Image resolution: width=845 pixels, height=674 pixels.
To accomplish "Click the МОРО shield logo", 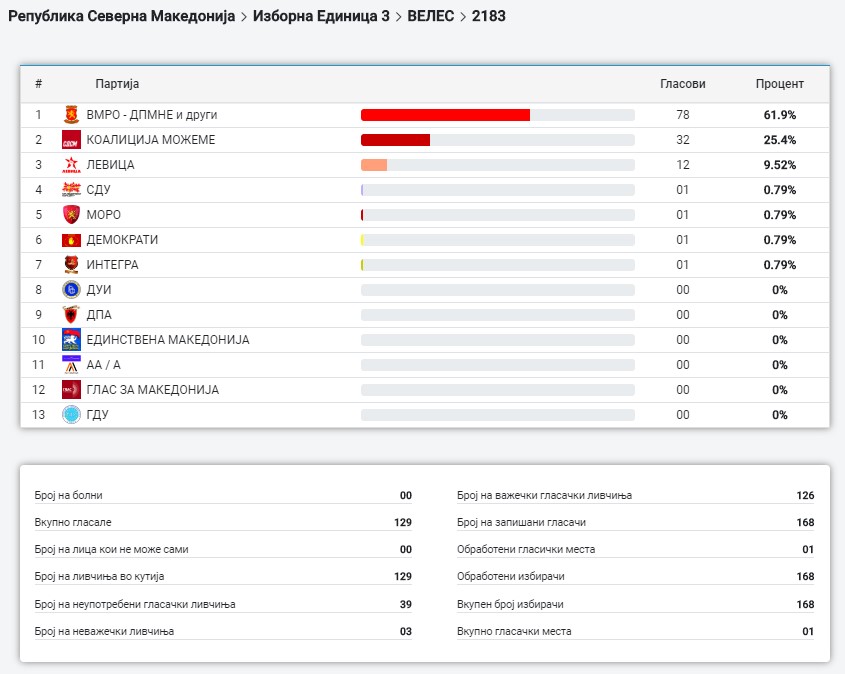I will 71,215.
